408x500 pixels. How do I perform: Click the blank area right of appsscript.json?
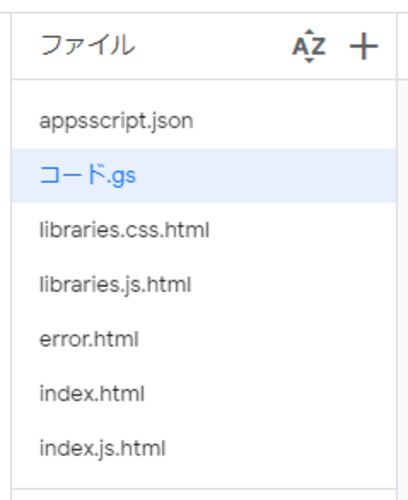pos(295,121)
